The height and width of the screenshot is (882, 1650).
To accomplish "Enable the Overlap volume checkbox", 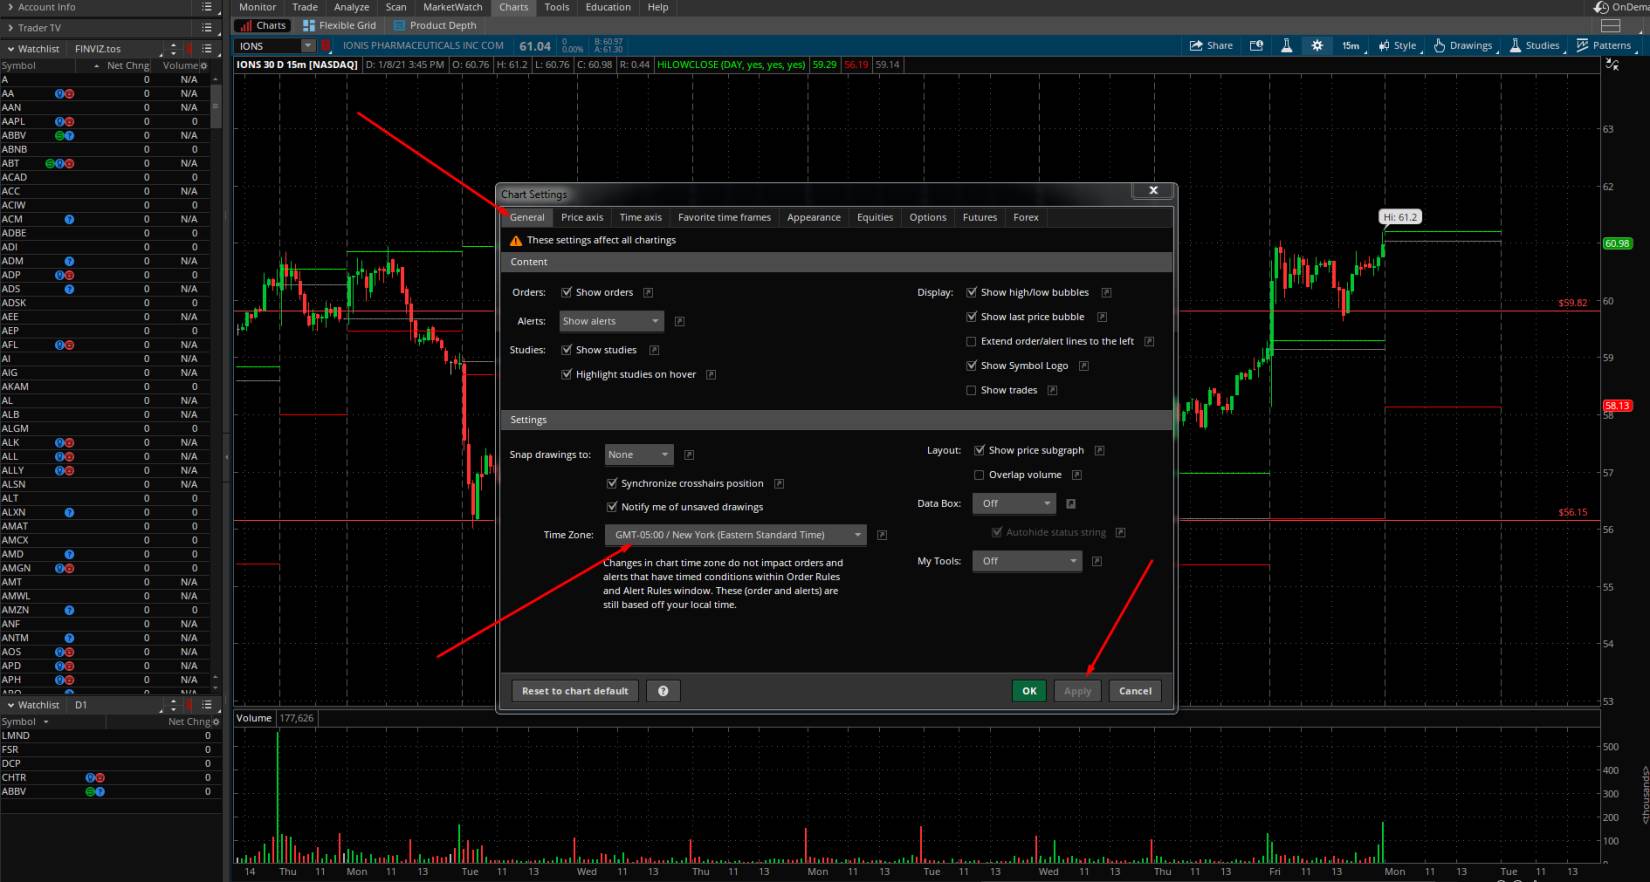I will [x=979, y=475].
